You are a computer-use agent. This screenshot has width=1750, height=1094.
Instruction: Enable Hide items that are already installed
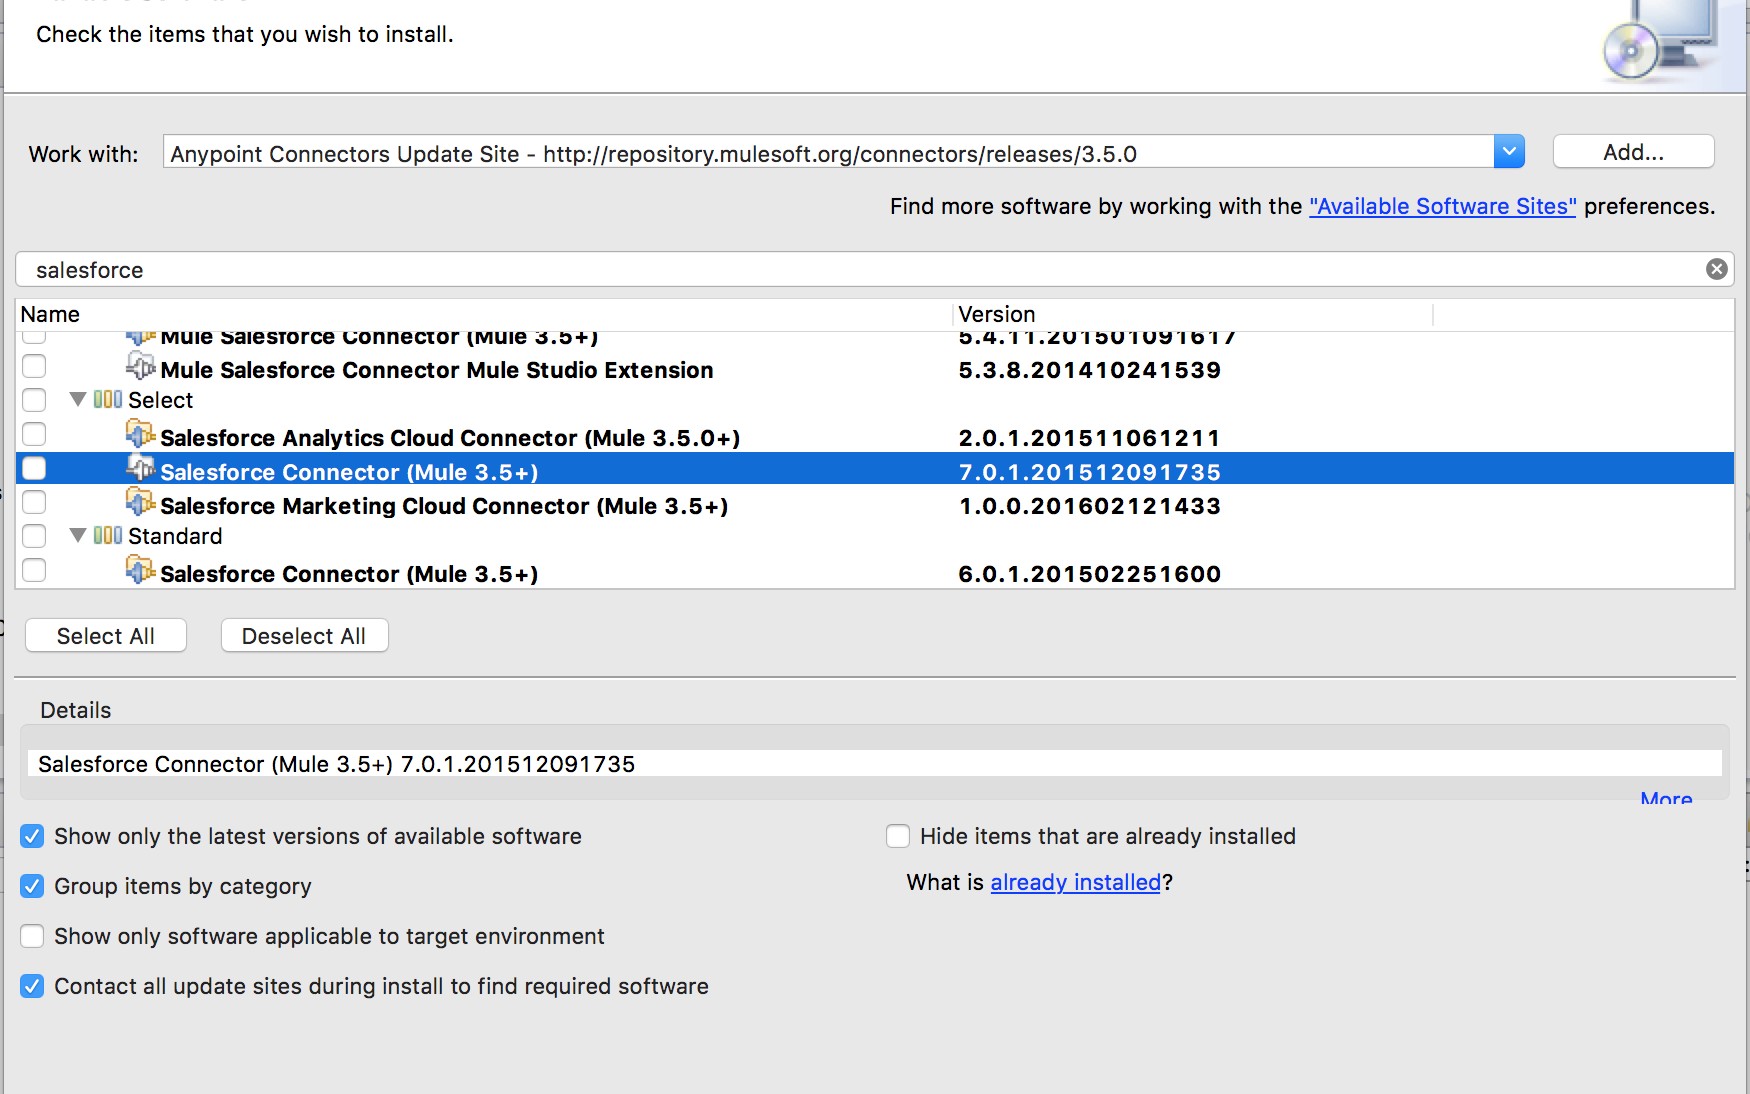click(898, 836)
